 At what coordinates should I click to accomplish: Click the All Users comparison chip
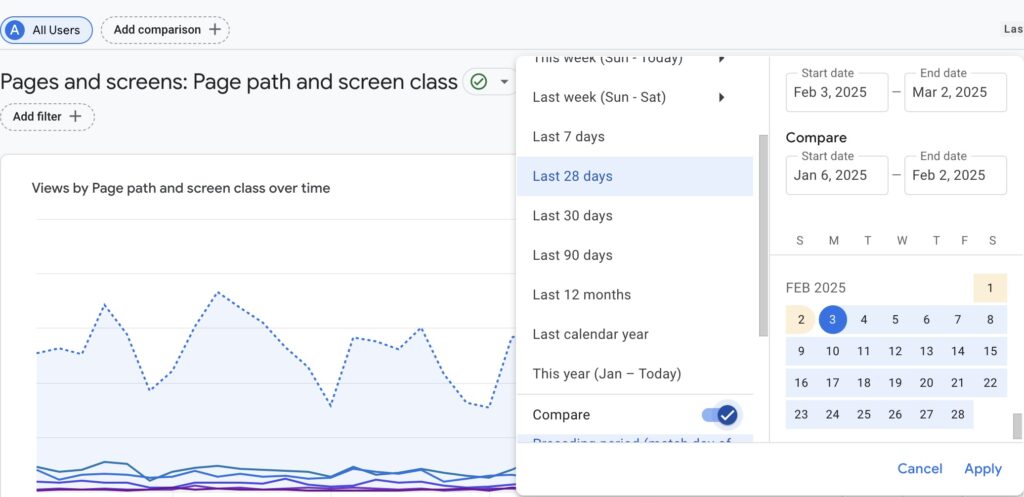tap(46, 30)
